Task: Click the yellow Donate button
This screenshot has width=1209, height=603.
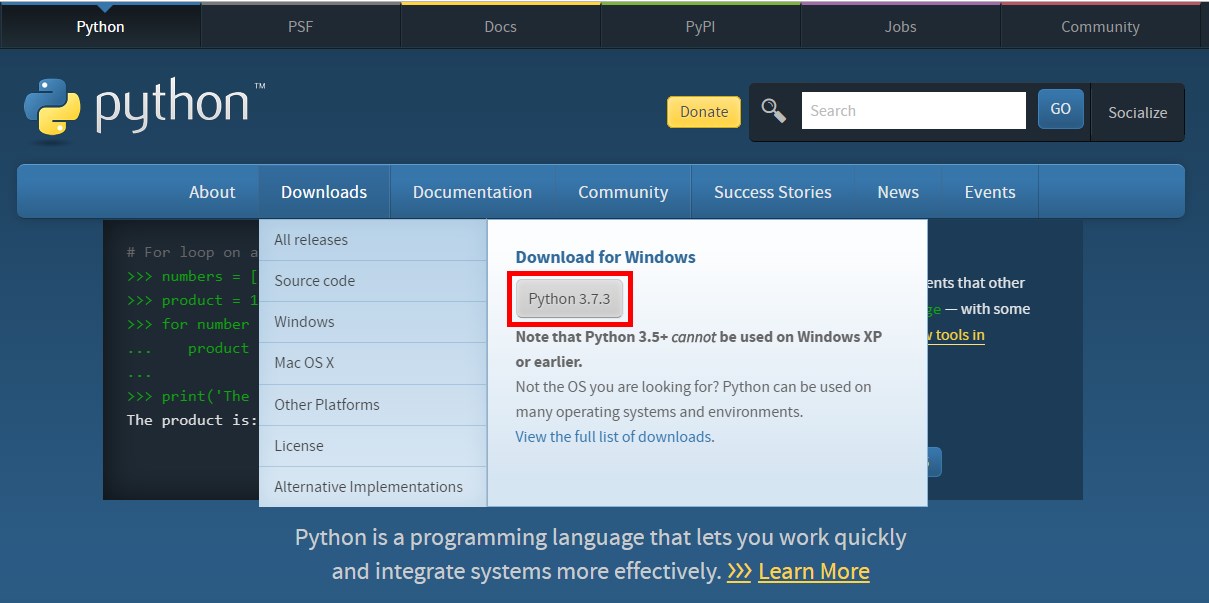Action: [x=704, y=112]
